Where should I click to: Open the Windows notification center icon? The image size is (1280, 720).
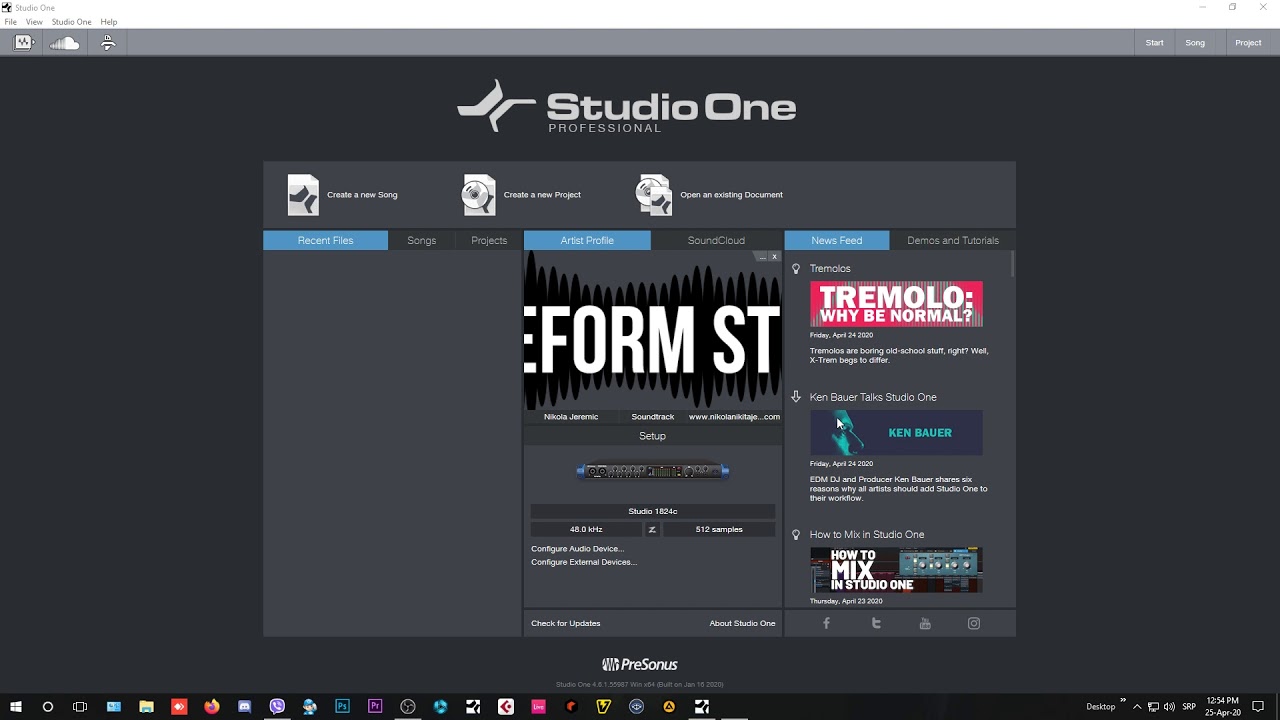click(x=1258, y=706)
